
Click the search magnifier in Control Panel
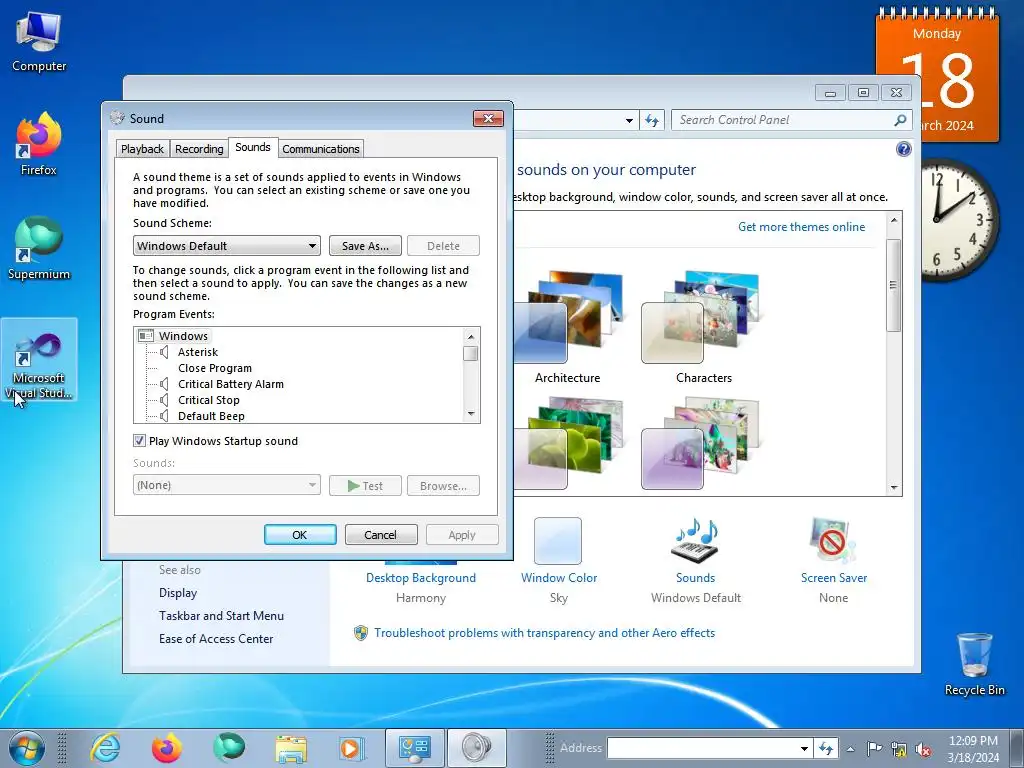coord(900,120)
